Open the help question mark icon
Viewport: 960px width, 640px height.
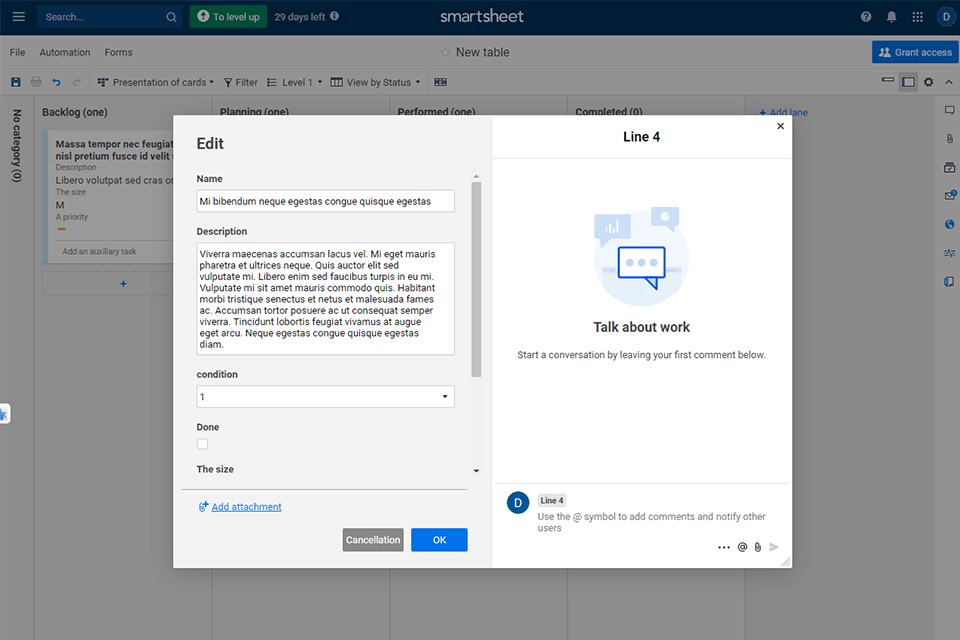pos(866,17)
